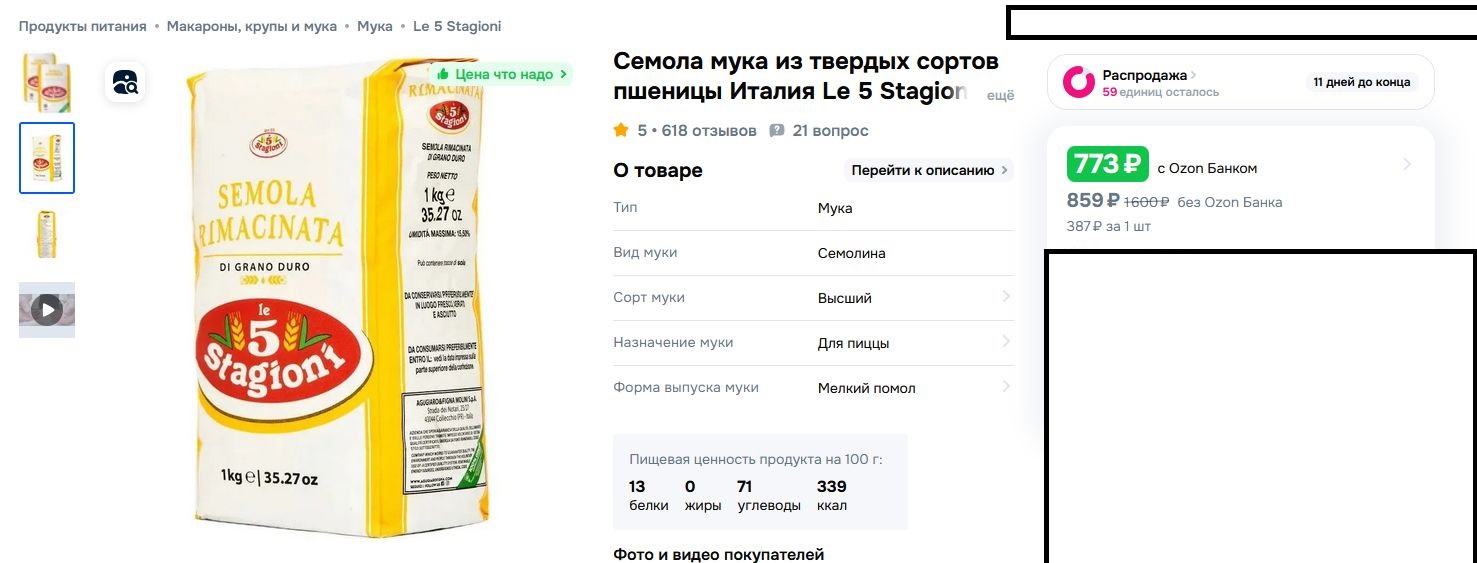Show the full title via 'ещё'
The image size is (1477, 563).
(1000, 95)
